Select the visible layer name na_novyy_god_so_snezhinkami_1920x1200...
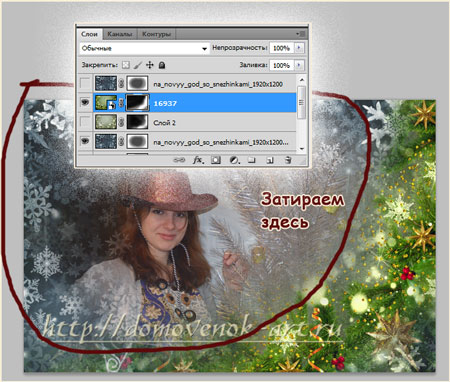 click(221, 142)
